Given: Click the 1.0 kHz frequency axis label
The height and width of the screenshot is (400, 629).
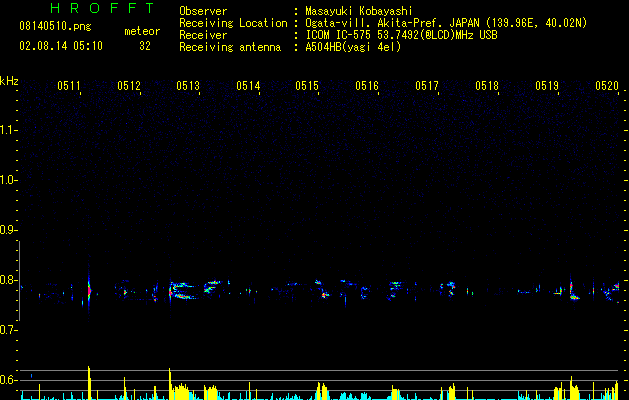Looking at the screenshot, I should 8,180.
